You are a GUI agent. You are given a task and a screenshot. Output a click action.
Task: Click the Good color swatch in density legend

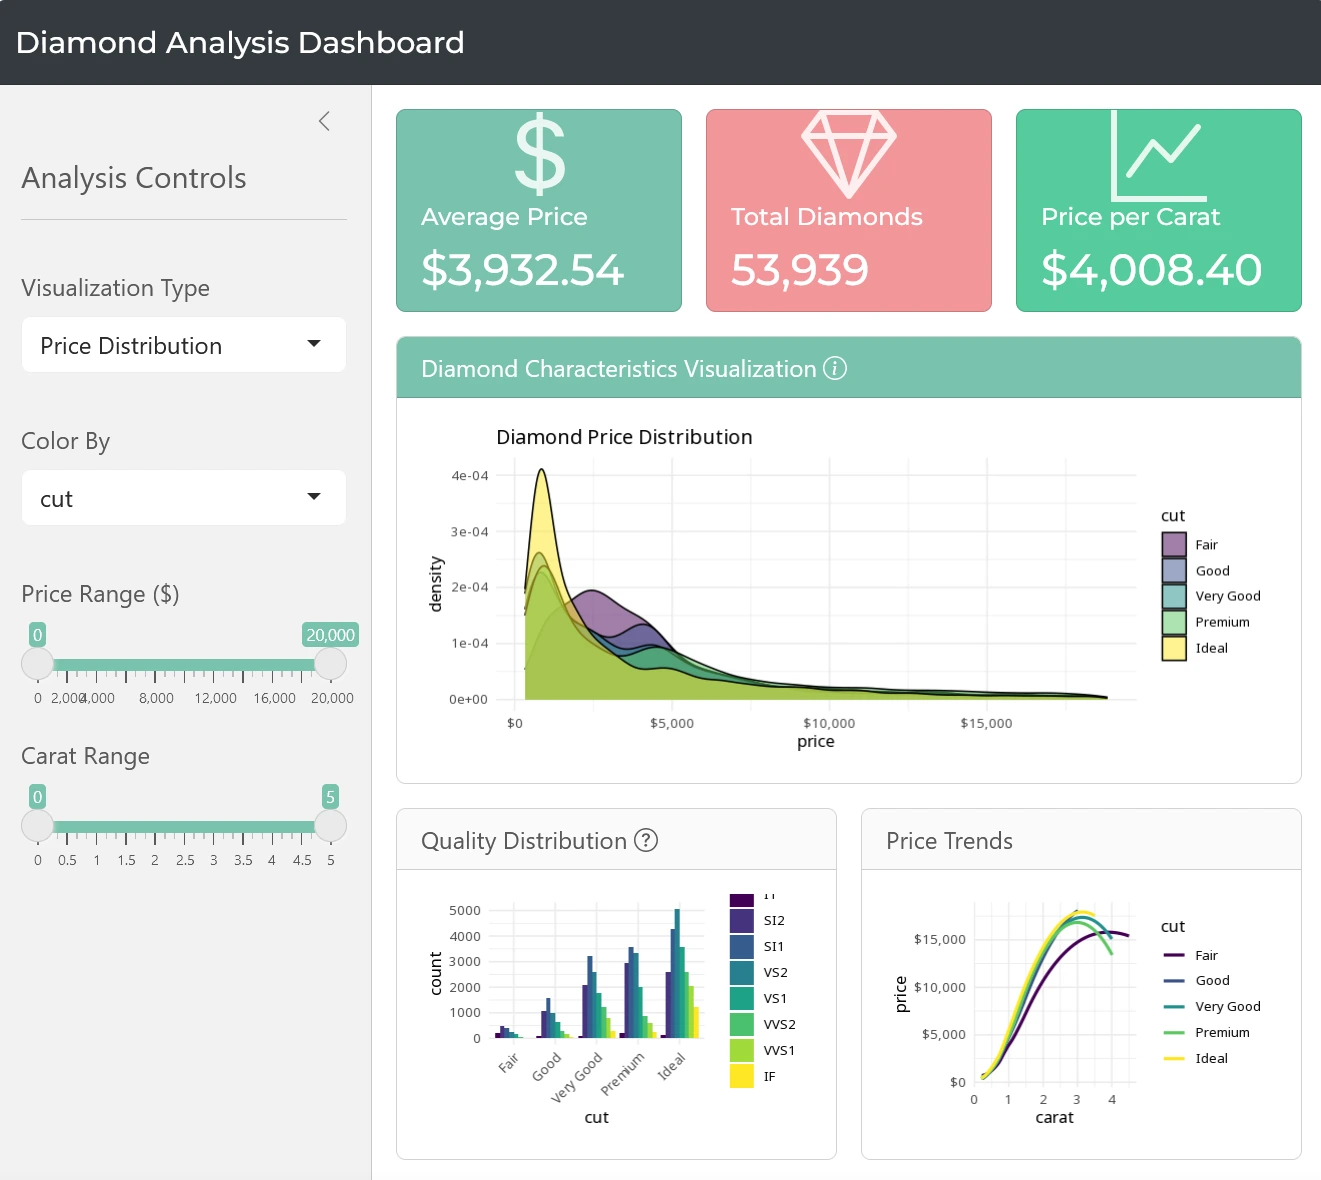(x=1174, y=570)
